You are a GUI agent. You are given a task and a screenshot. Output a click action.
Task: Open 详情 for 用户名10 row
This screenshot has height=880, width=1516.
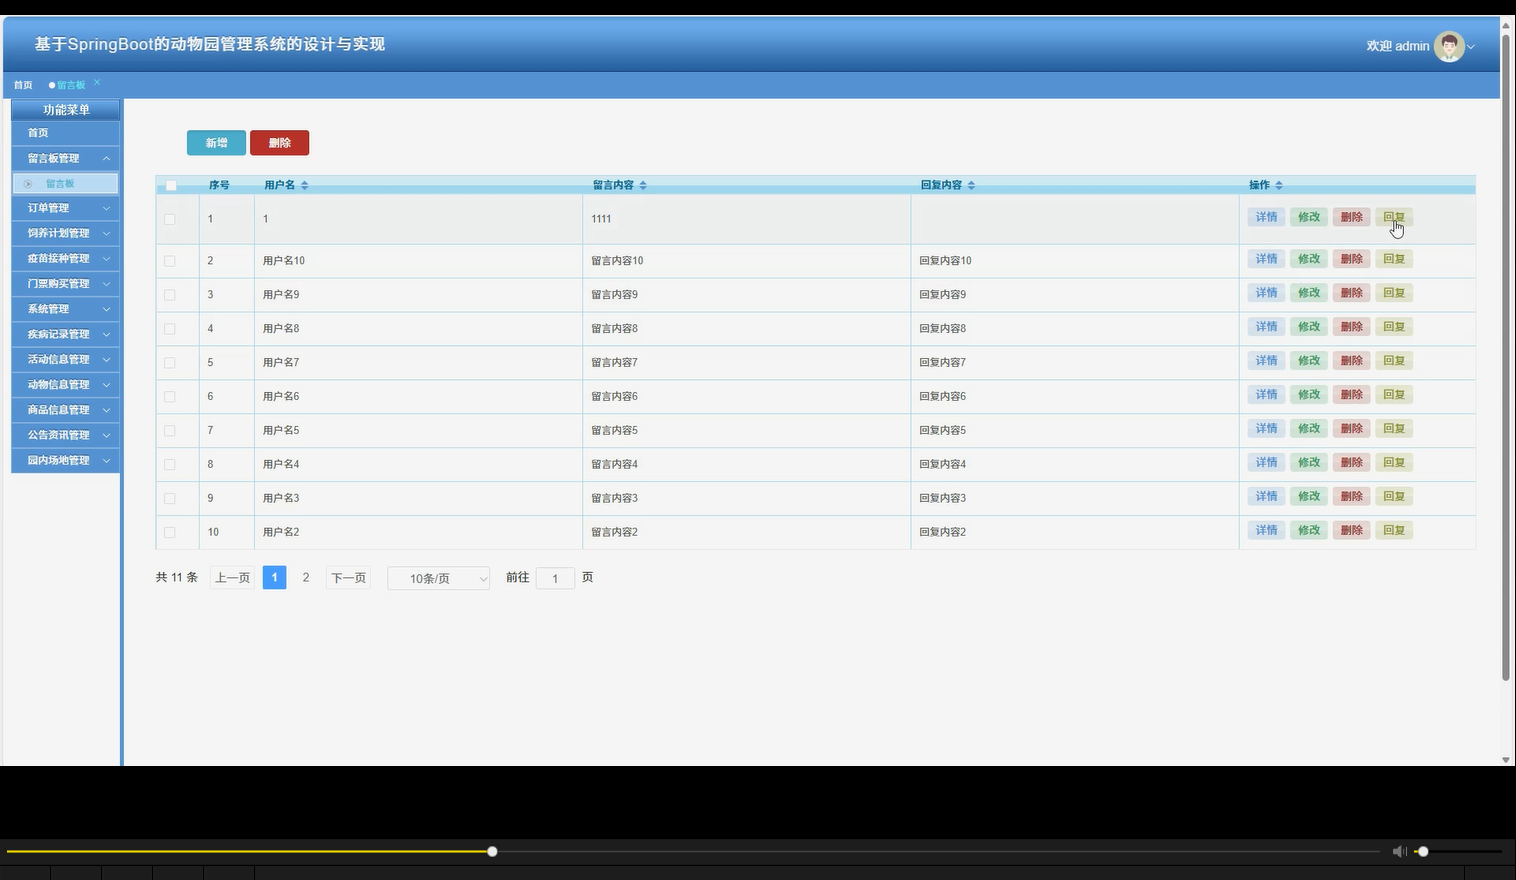(x=1266, y=259)
